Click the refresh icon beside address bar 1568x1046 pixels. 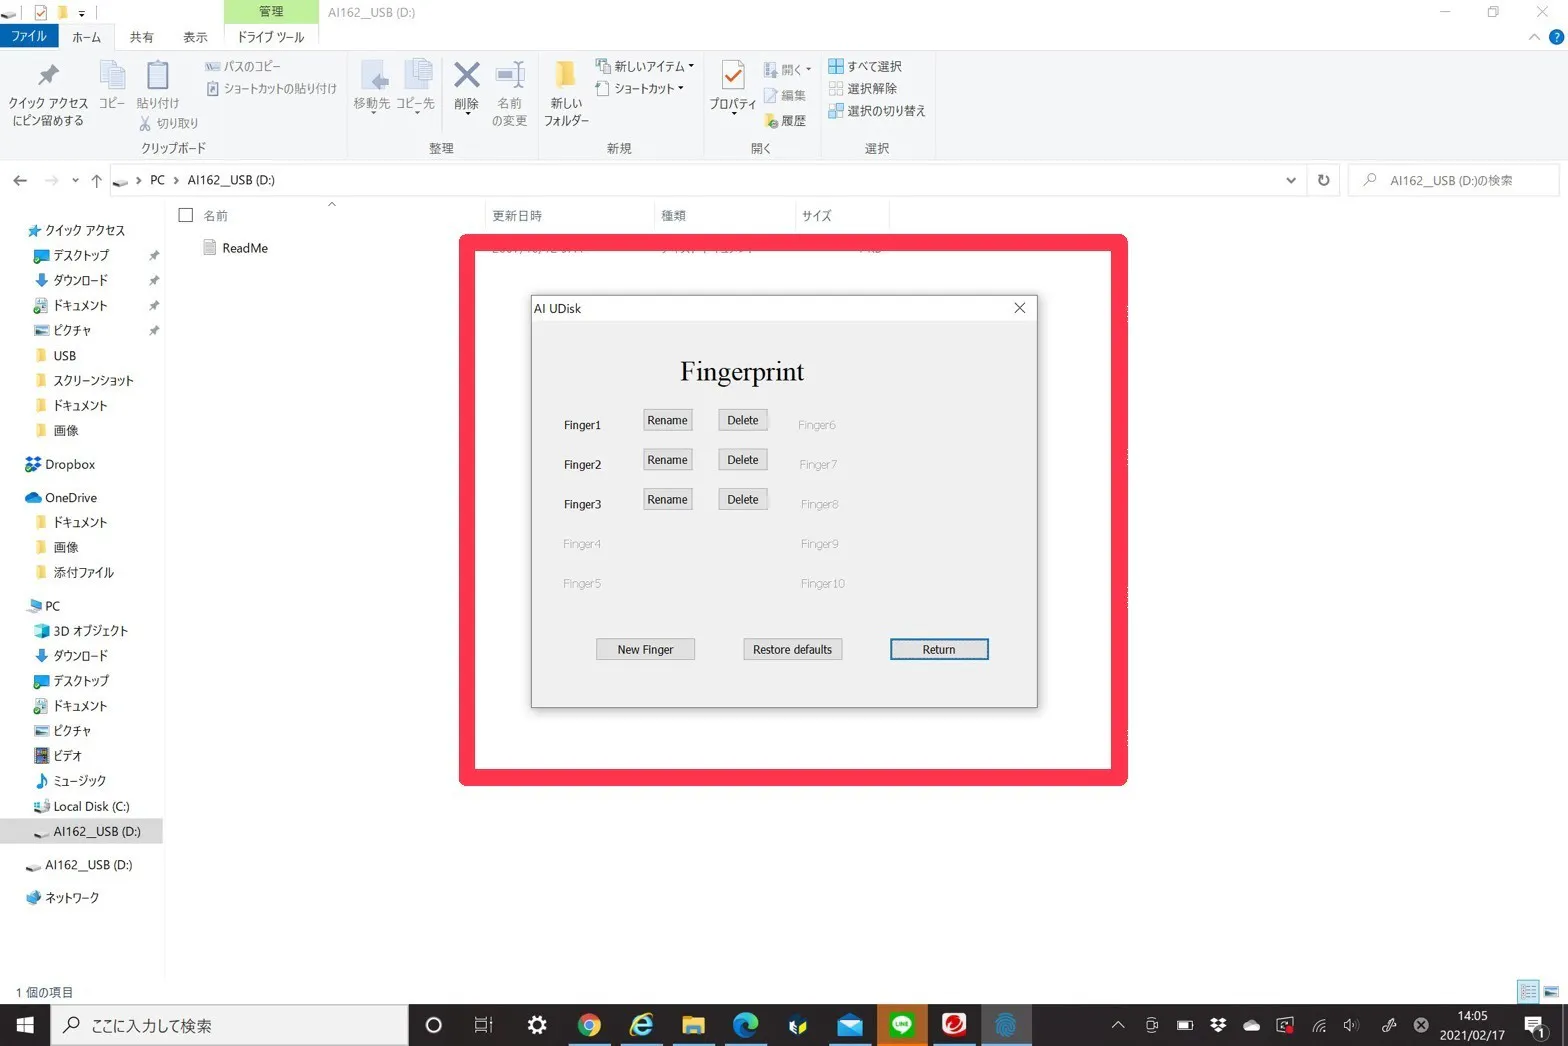[1323, 180]
